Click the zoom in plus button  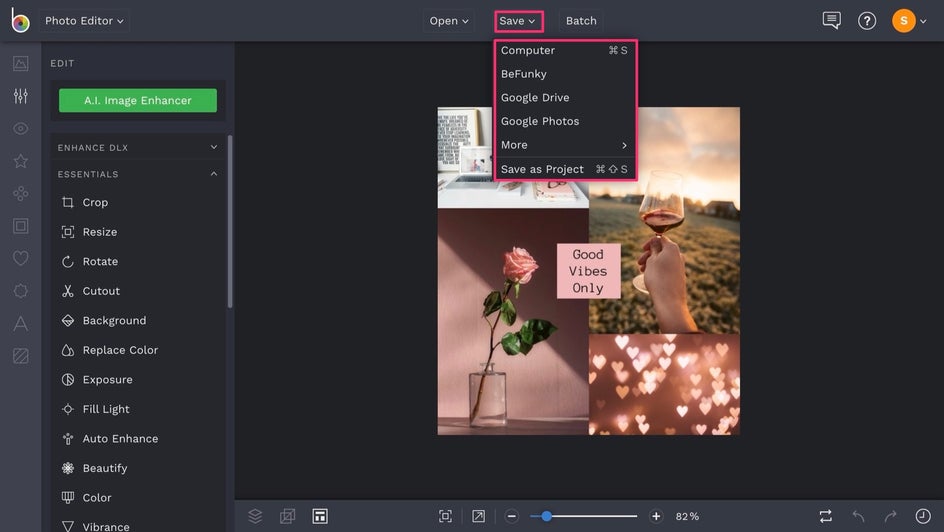coord(656,516)
